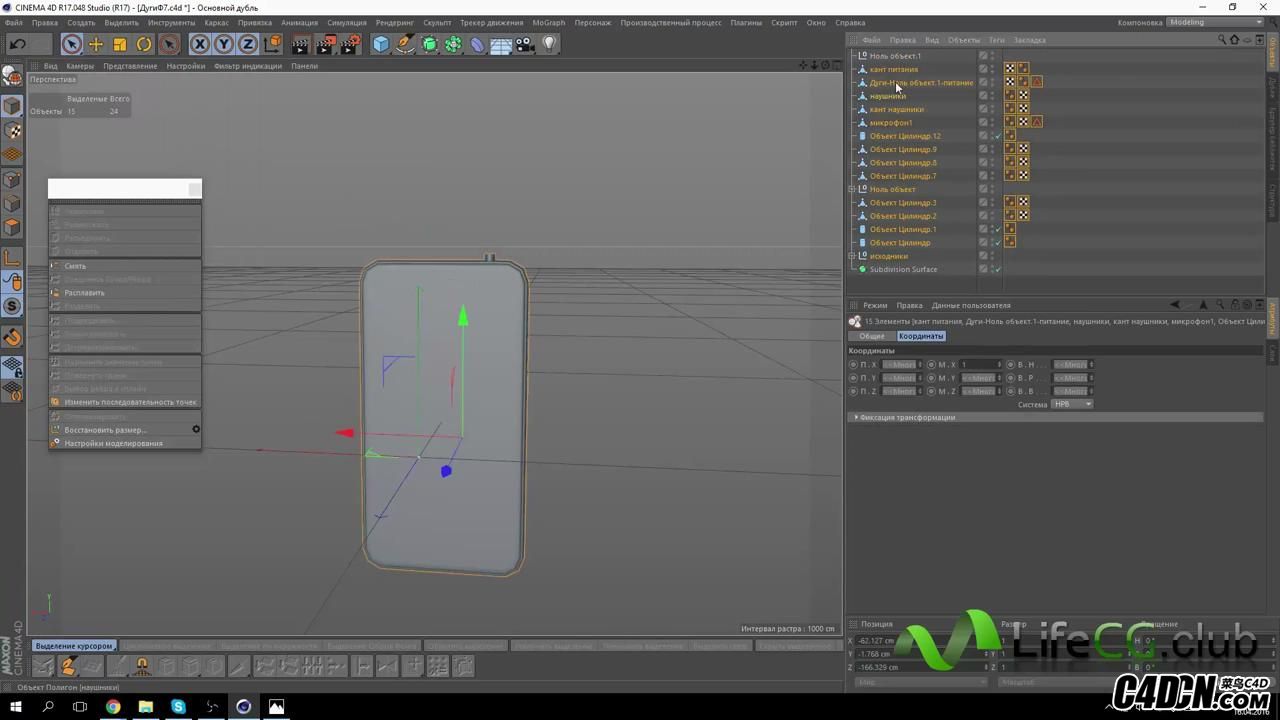1280x720 pixels.
Task: Activate the Rotate tool icon
Action: pos(144,44)
